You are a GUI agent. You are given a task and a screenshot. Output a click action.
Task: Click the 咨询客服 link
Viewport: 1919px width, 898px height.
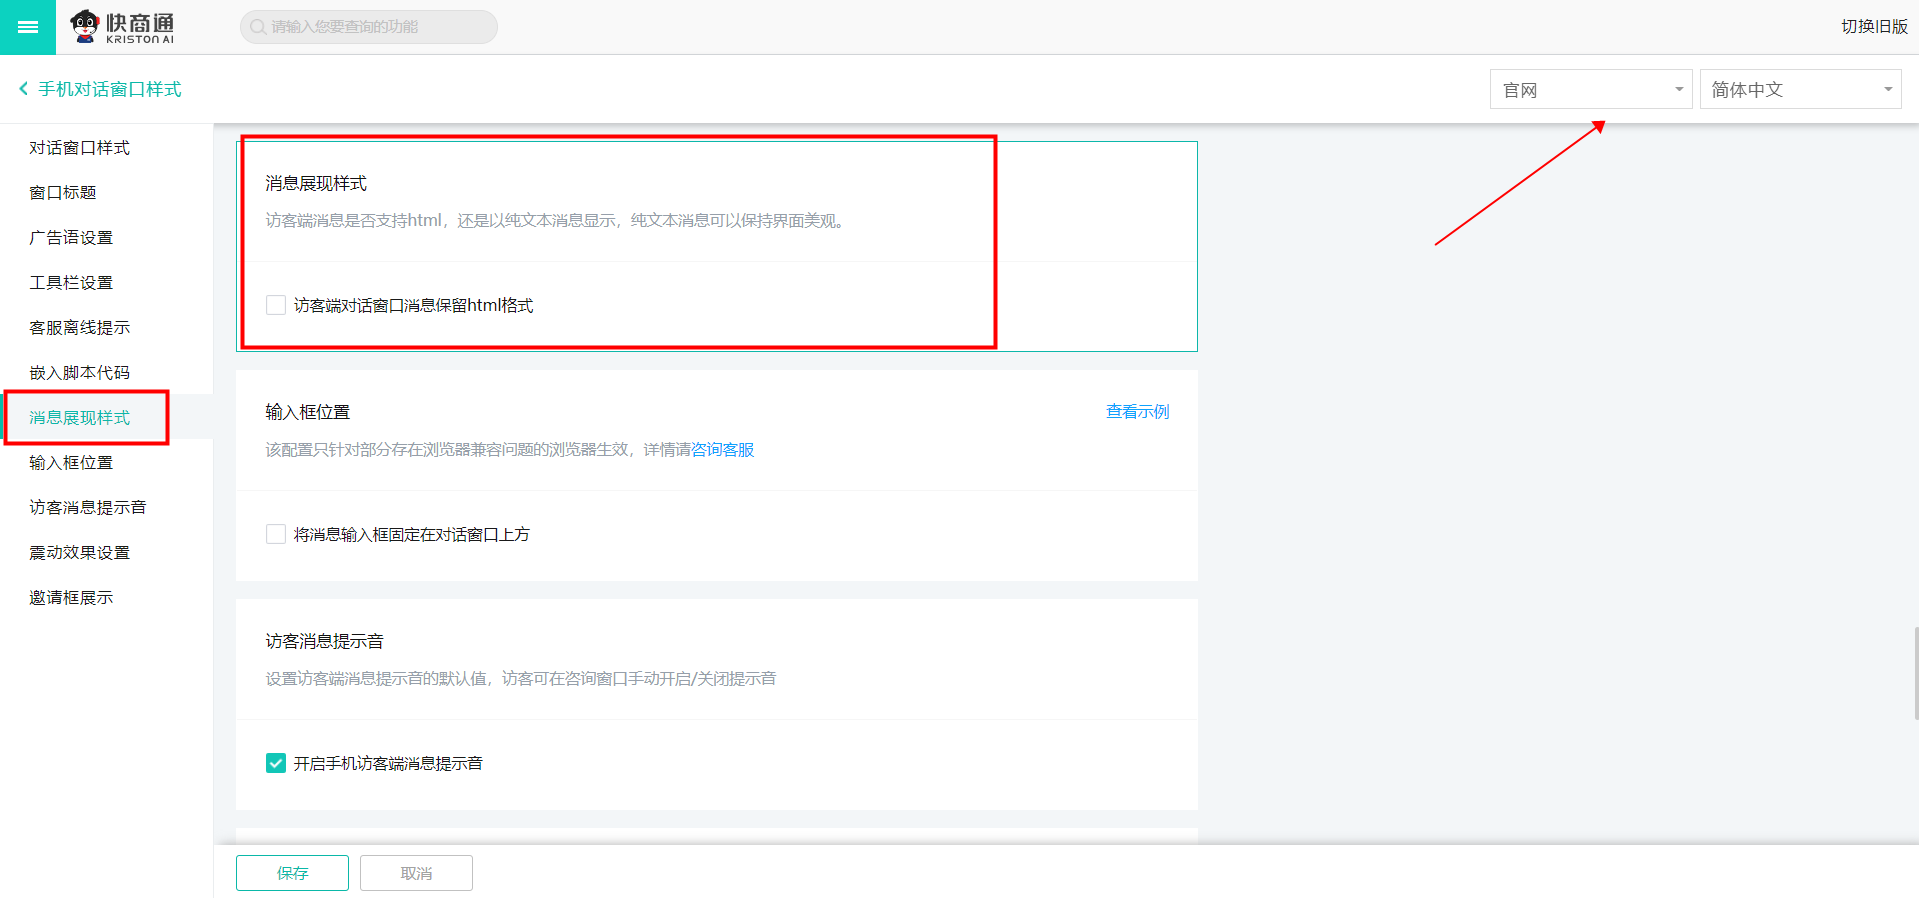(x=723, y=450)
